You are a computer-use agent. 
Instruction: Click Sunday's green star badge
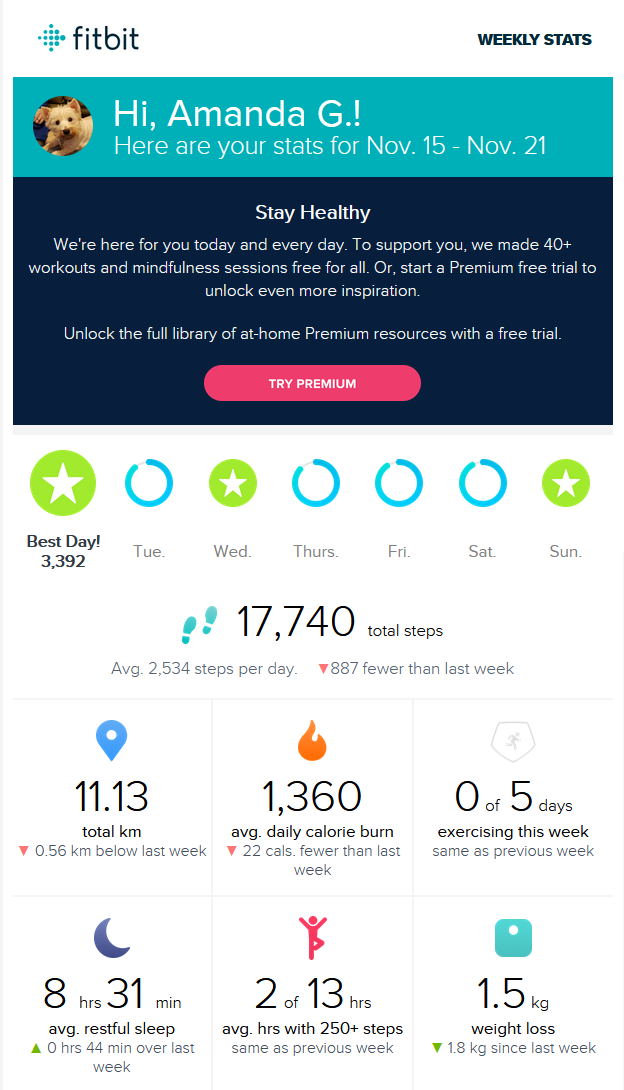point(566,483)
